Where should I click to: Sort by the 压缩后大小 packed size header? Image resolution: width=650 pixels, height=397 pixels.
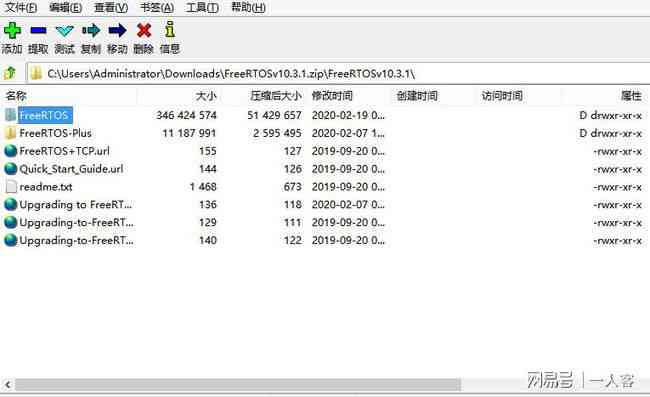coord(276,96)
